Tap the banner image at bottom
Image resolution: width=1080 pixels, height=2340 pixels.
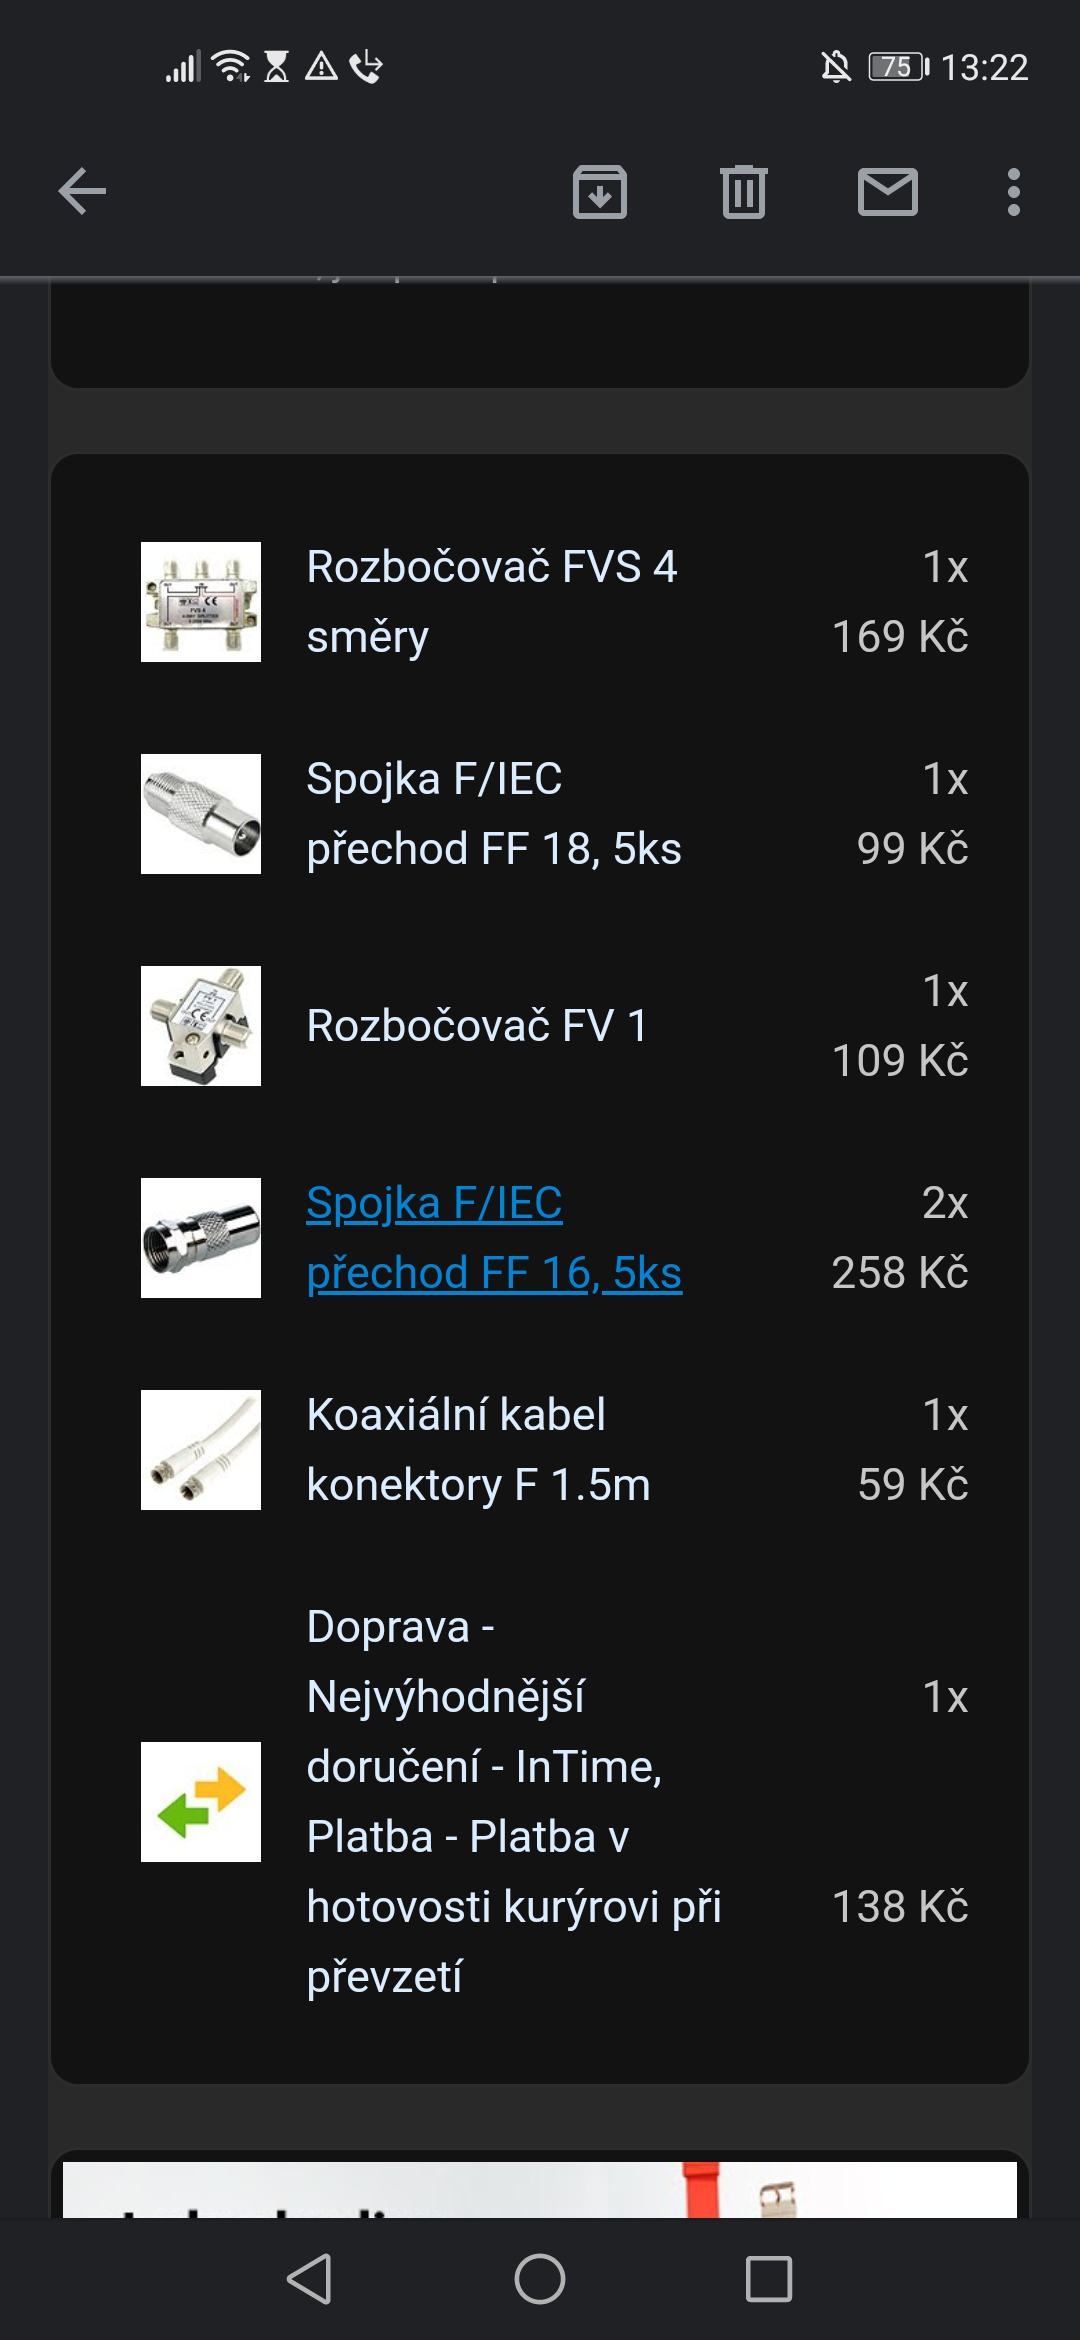coord(540,2190)
